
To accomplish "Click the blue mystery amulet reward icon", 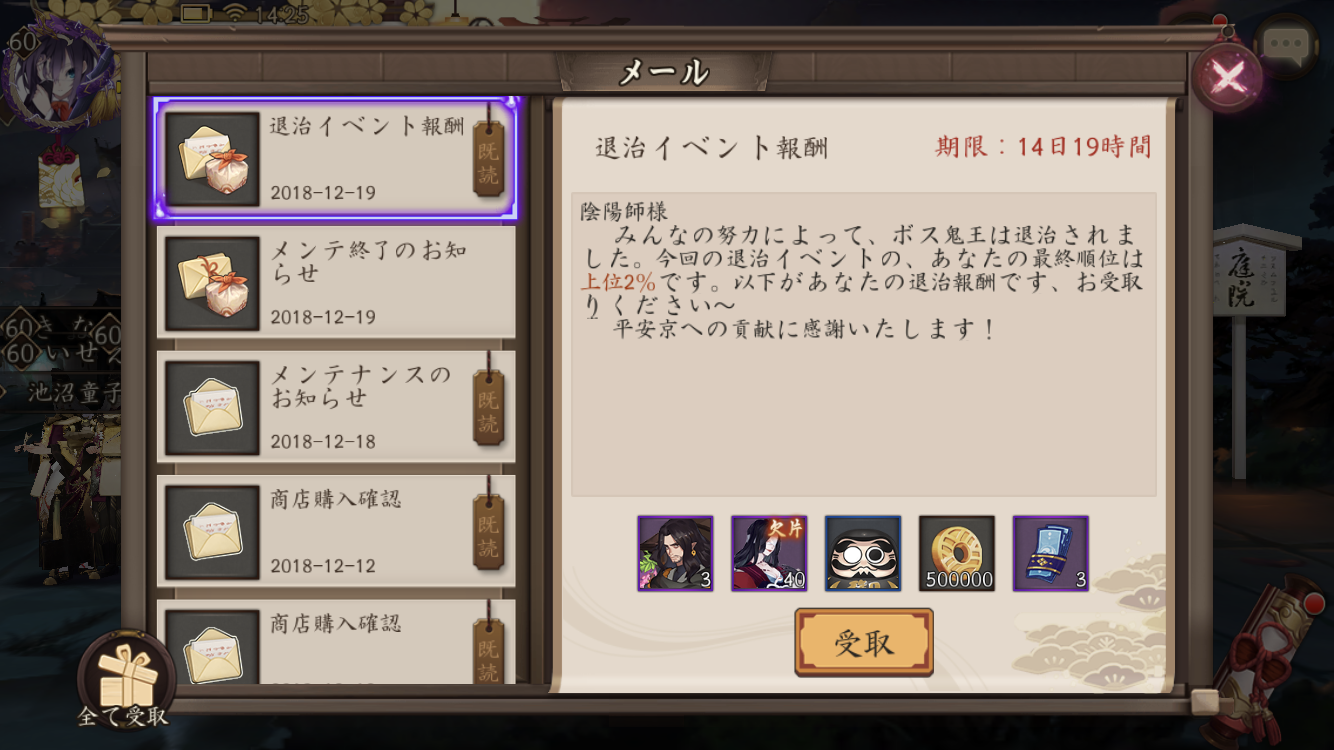I will [1051, 553].
